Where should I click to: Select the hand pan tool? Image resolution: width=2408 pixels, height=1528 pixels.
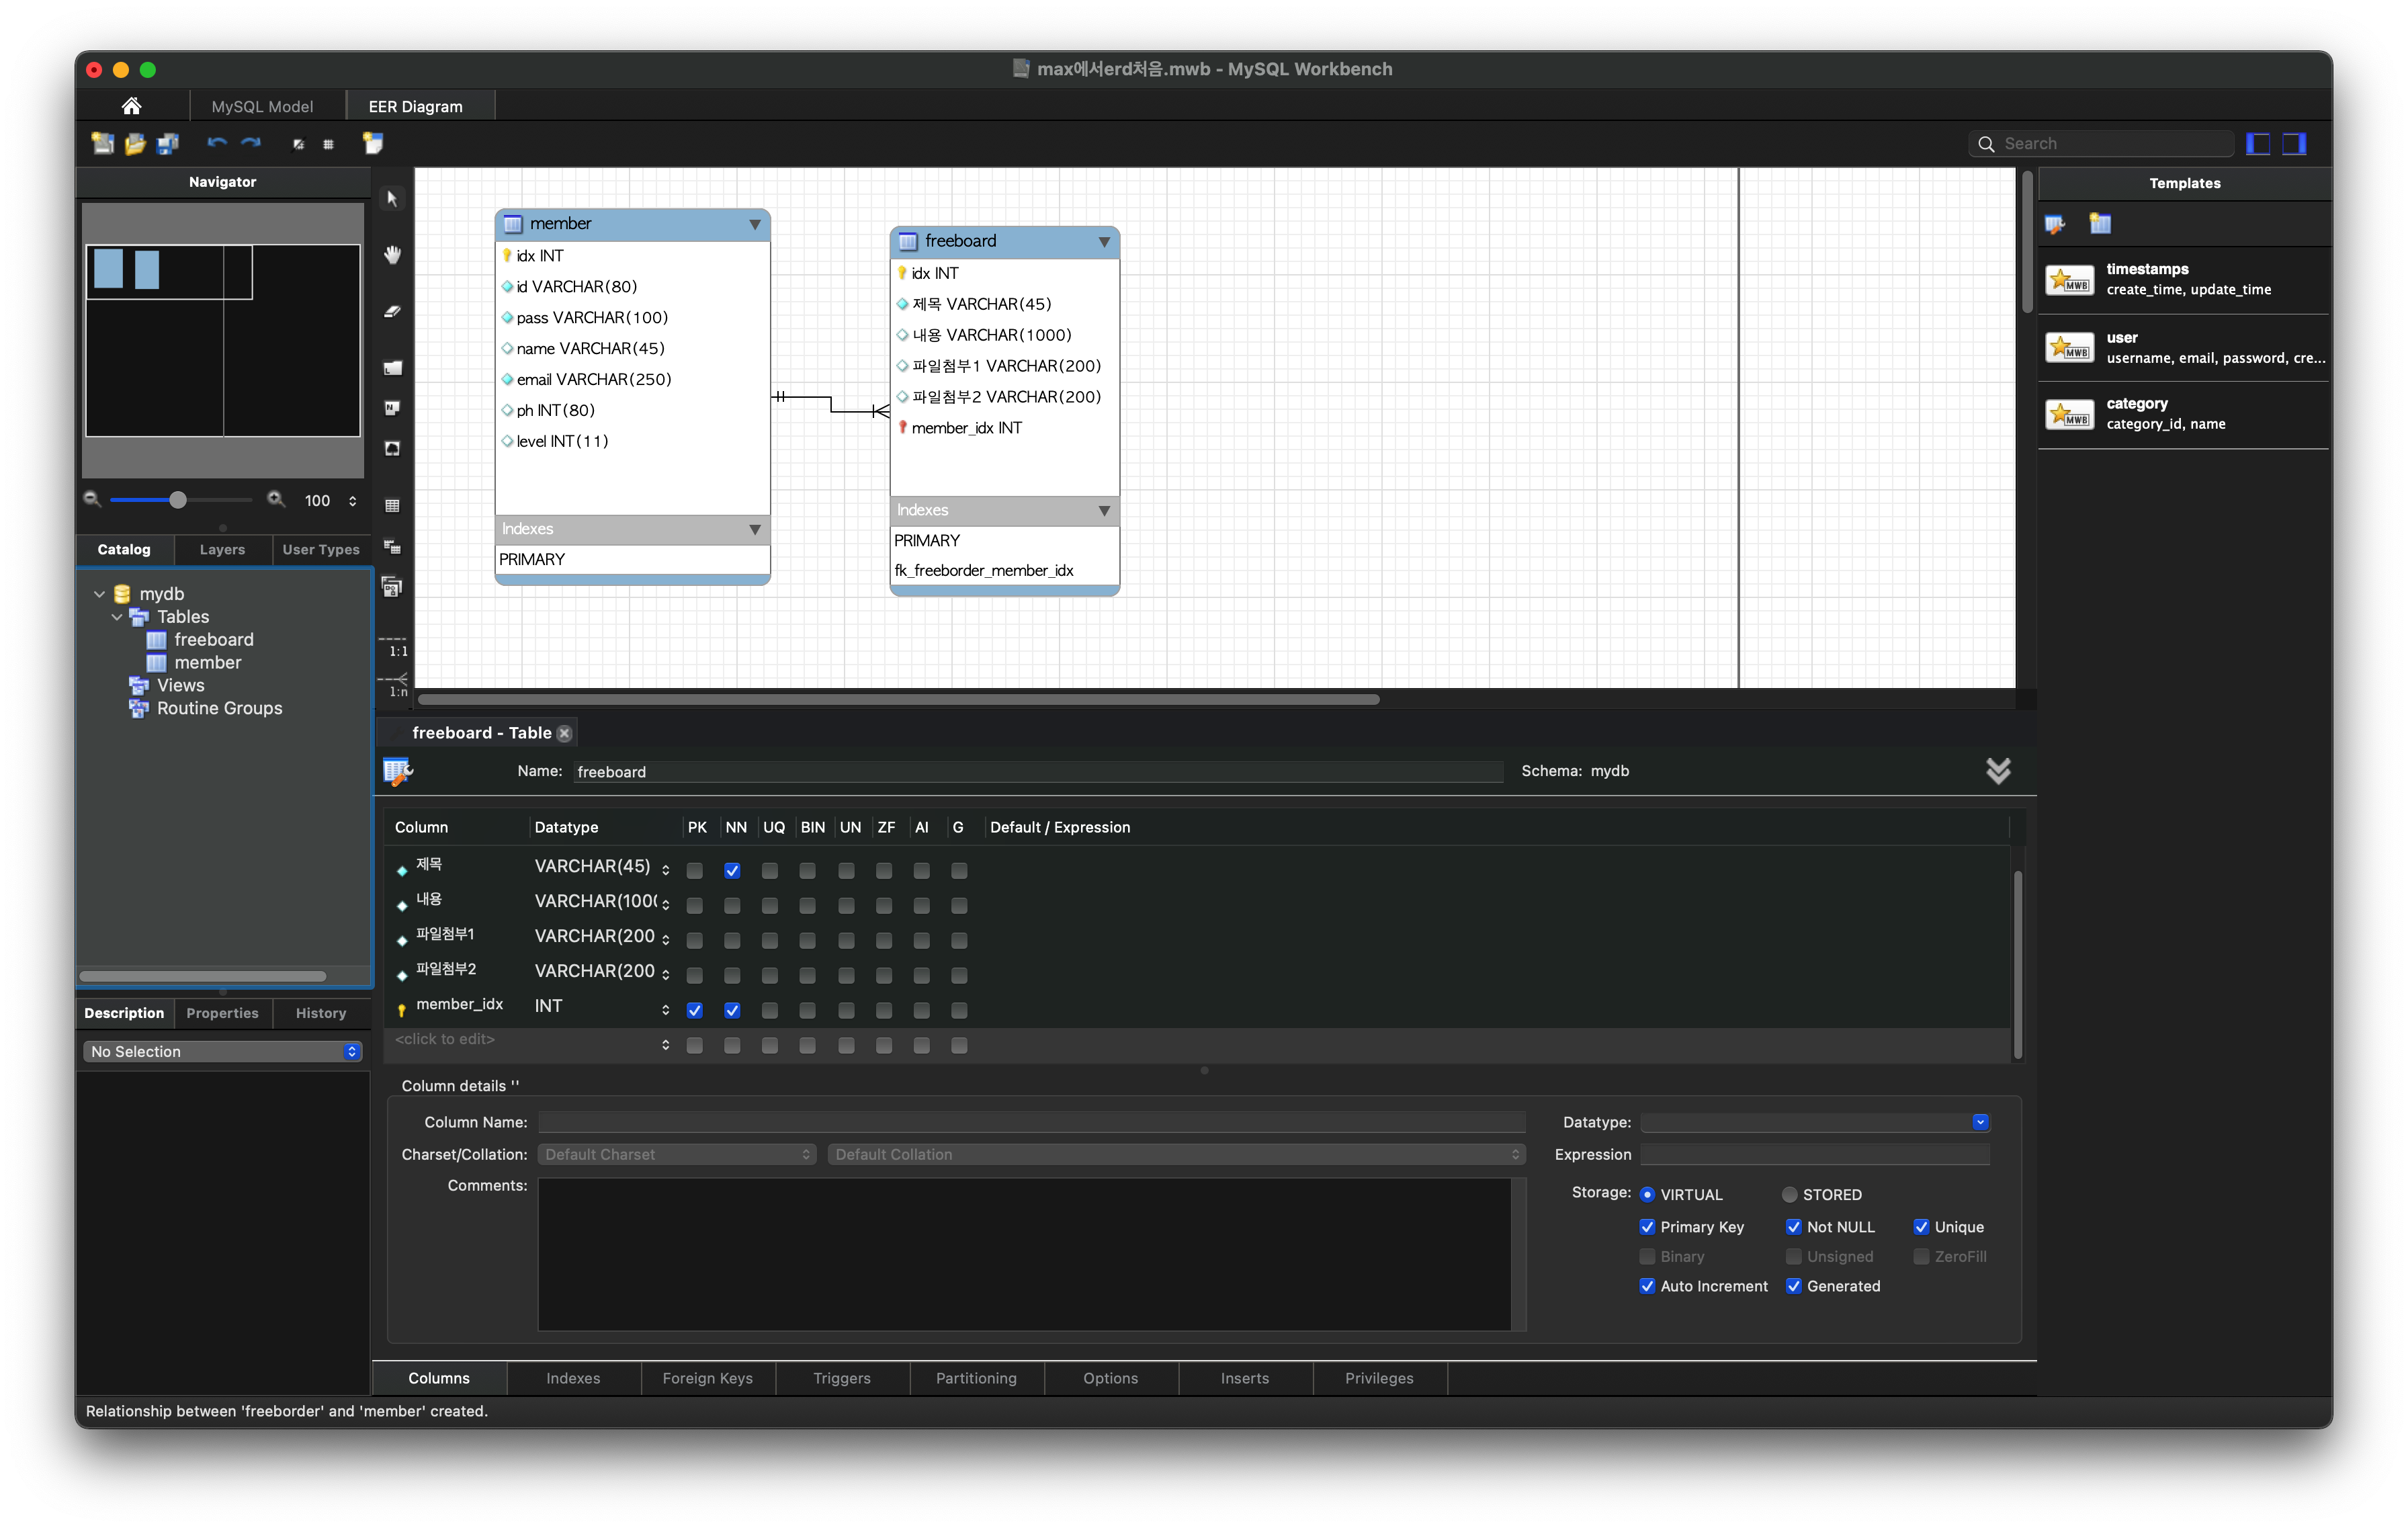pos(392,255)
